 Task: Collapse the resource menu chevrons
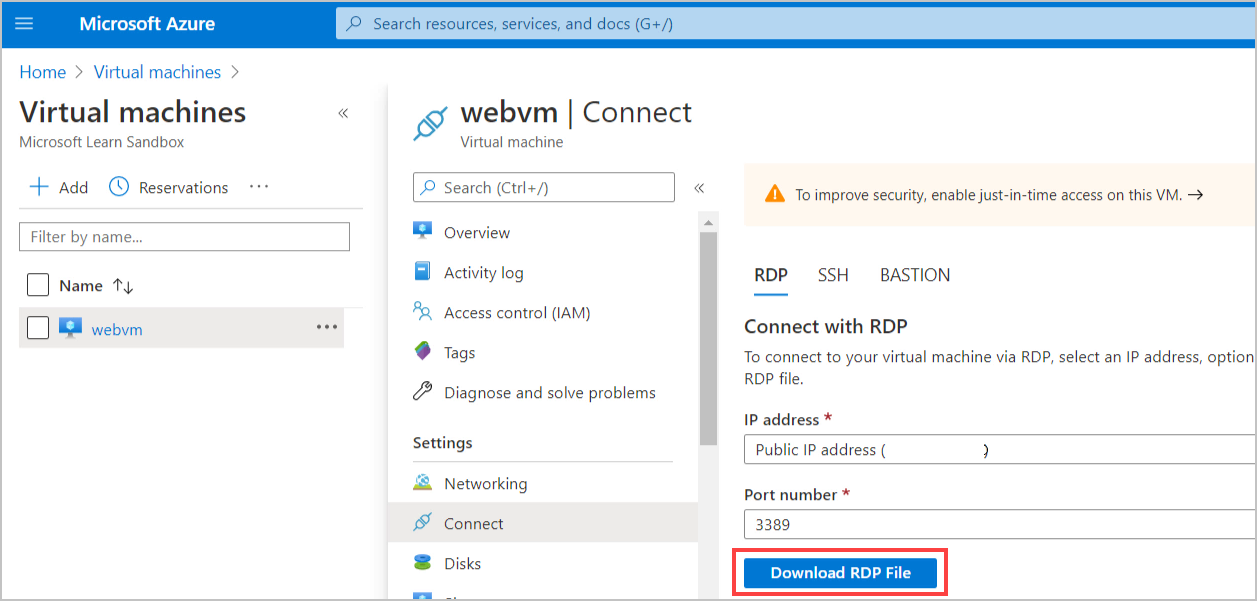coord(699,188)
